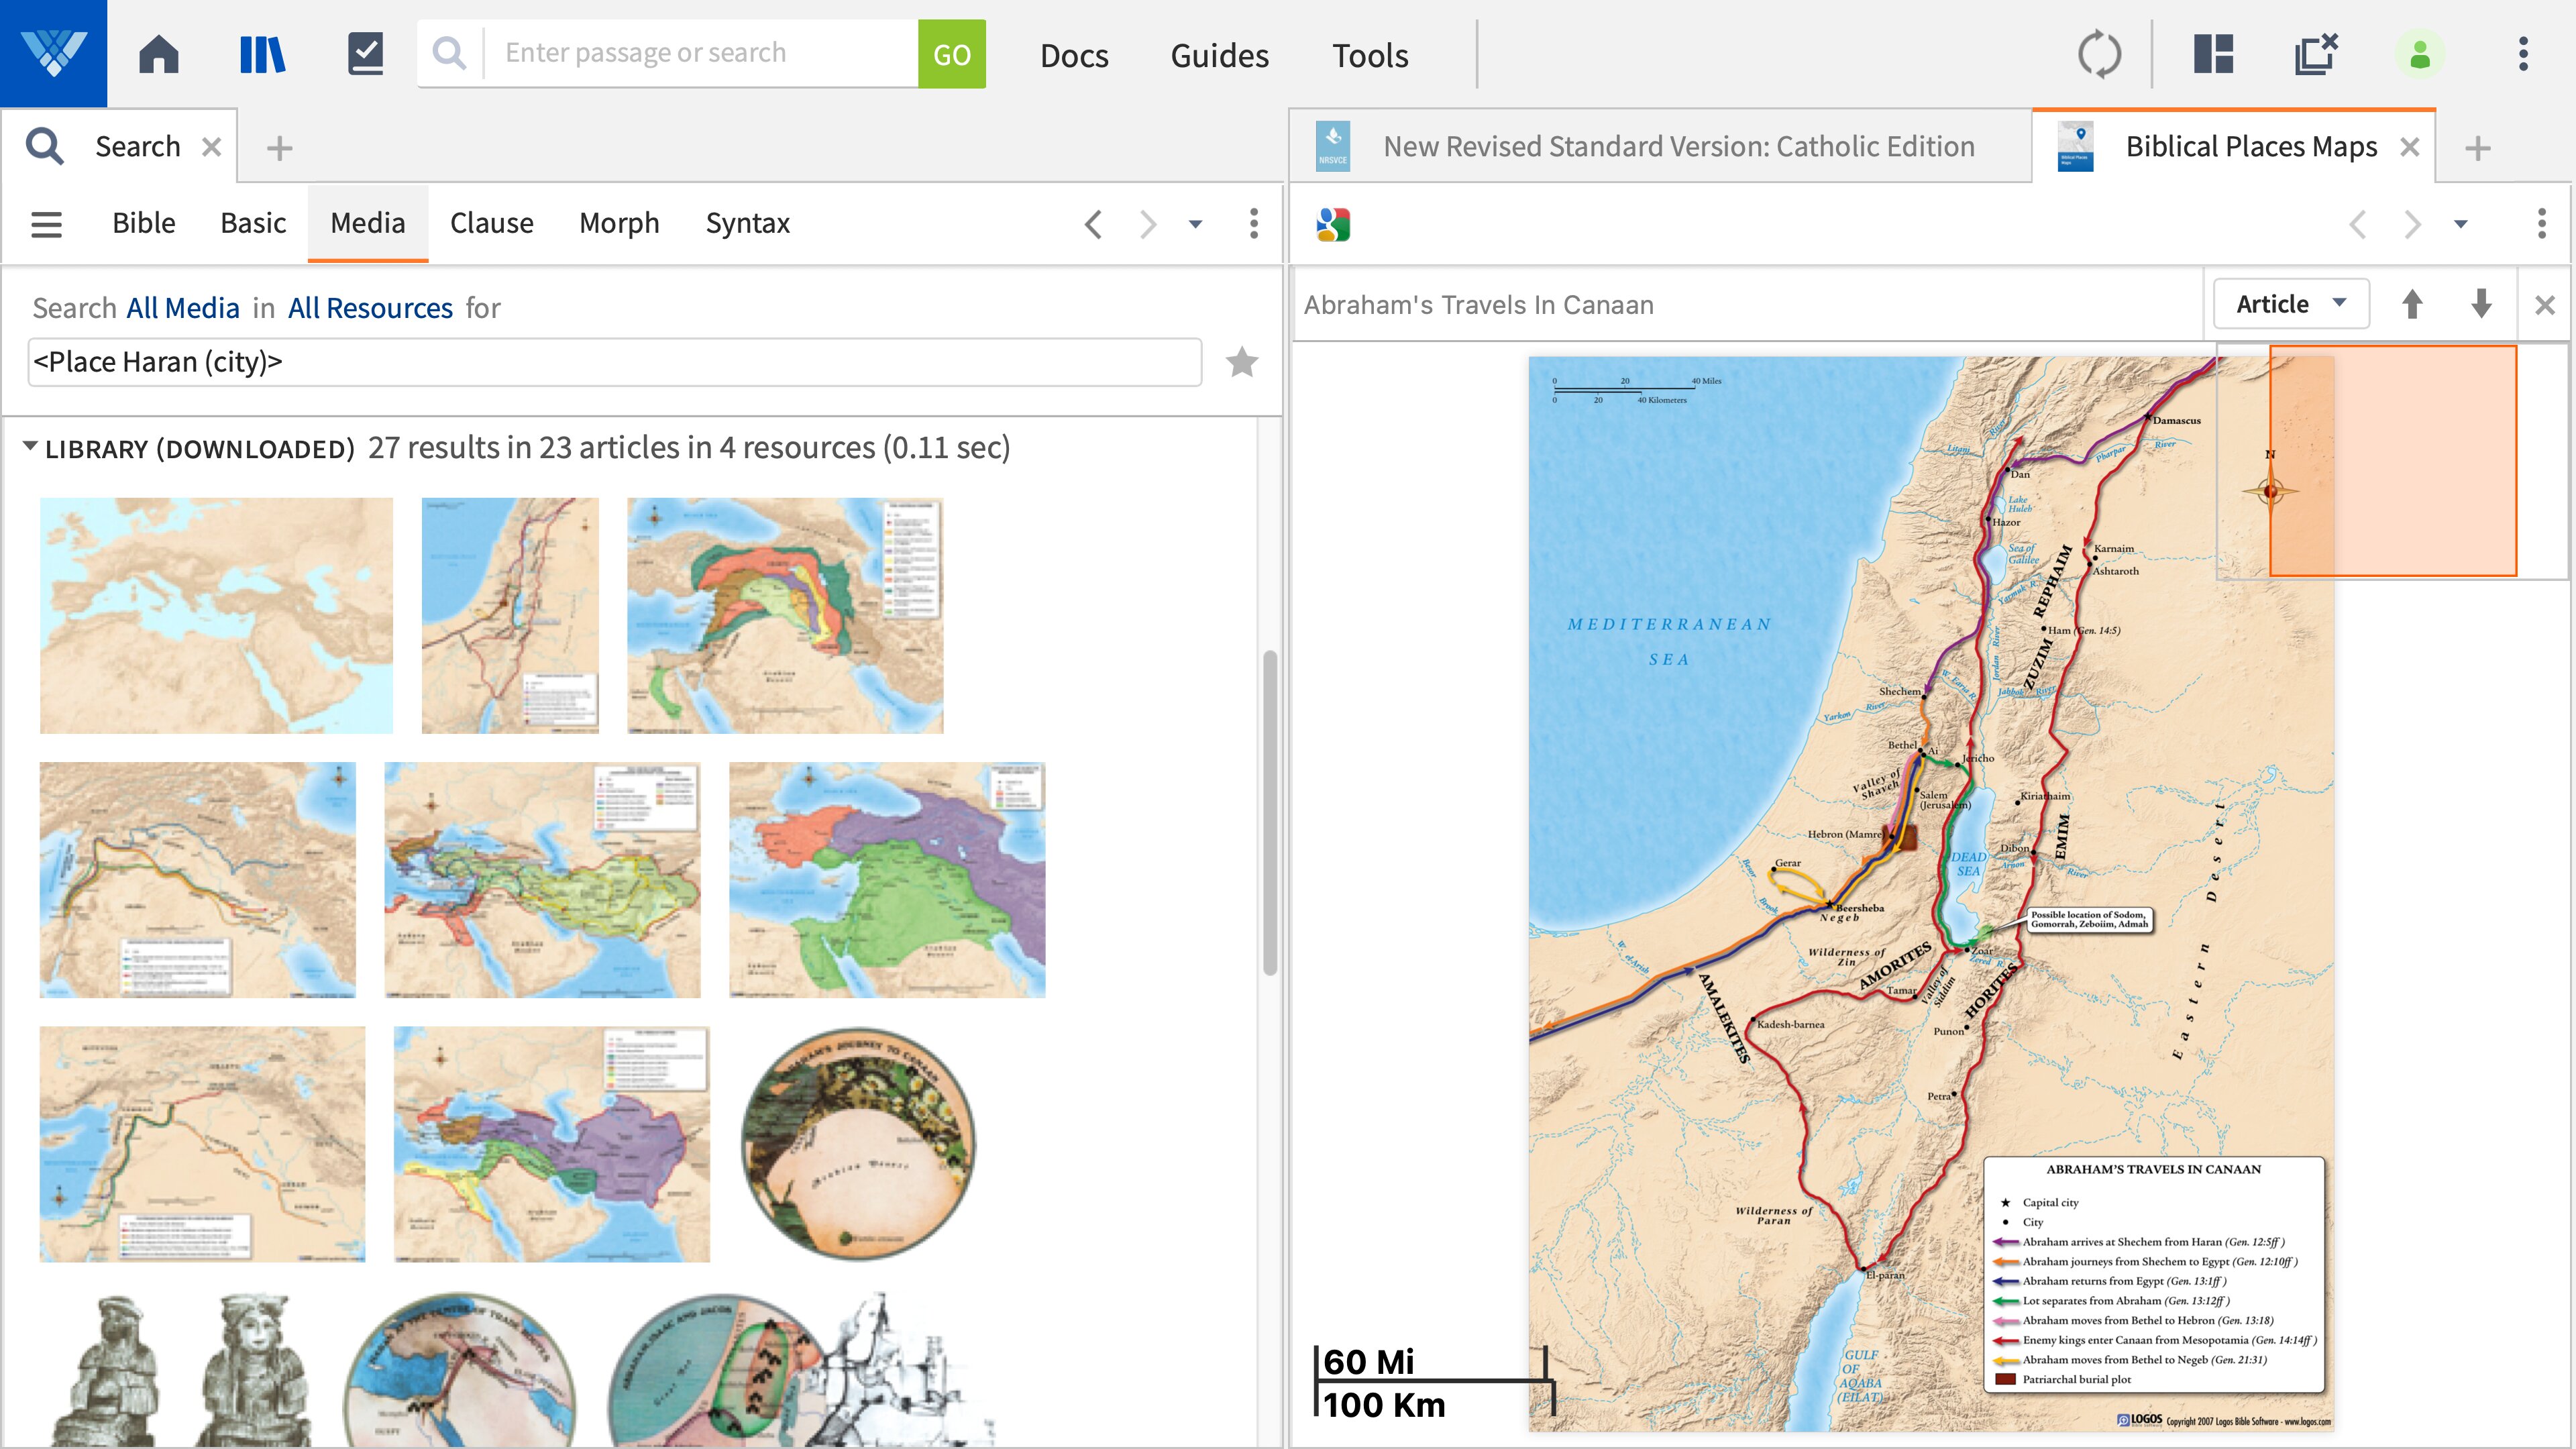Click the shortcuts checkmark icon
This screenshot has width=2576, height=1449.
366,54
